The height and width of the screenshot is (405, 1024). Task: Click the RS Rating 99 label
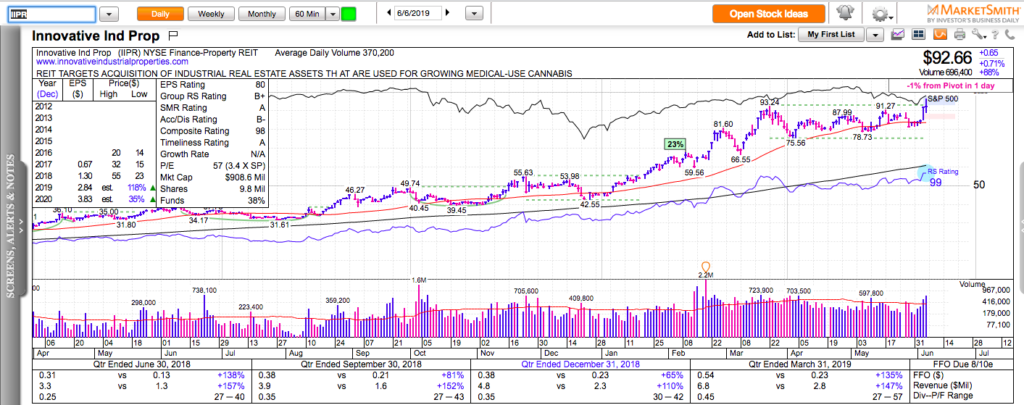tap(940, 177)
